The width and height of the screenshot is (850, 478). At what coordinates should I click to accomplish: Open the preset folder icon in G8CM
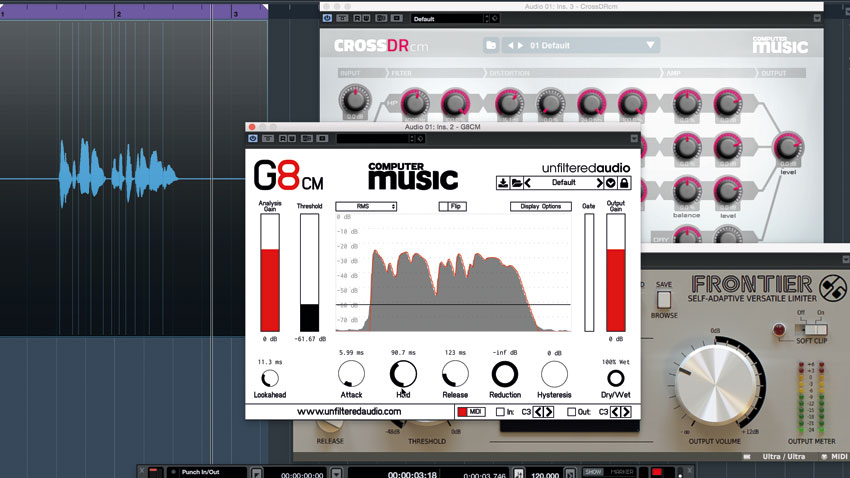(x=516, y=183)
